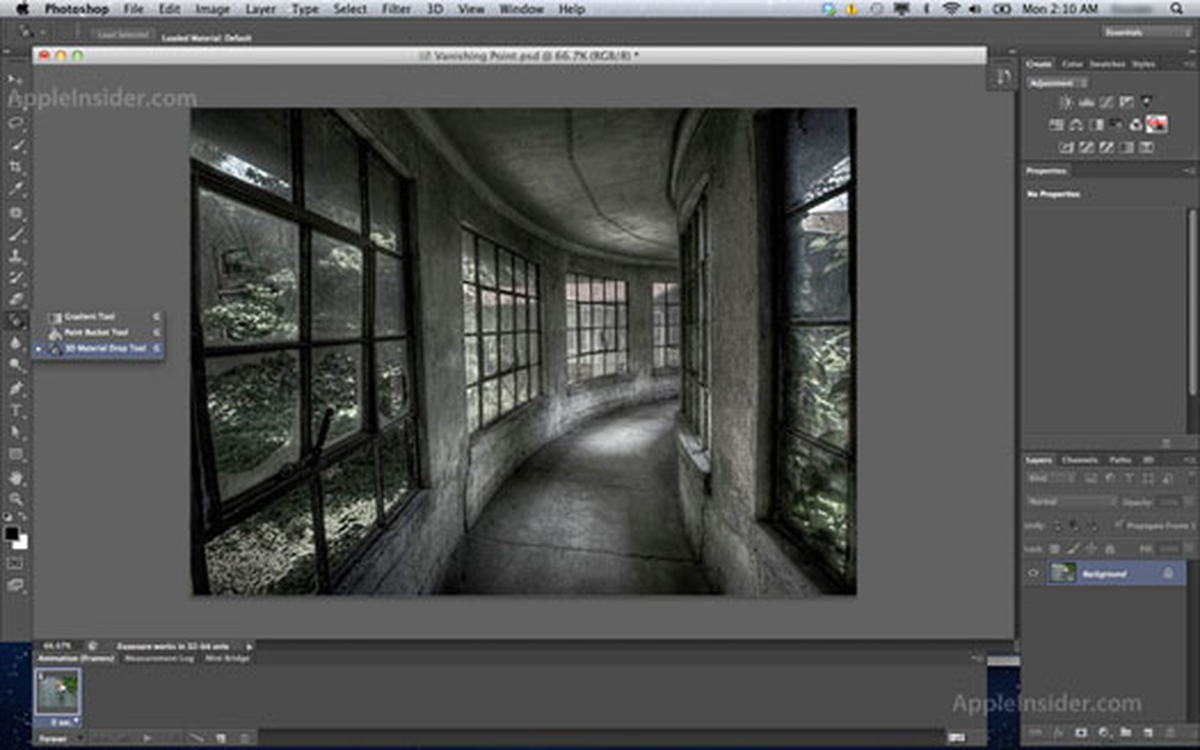This screenshot has width=1200, height=750.
Task: Select animation frame 1 thumbnail
Action: 58,691
